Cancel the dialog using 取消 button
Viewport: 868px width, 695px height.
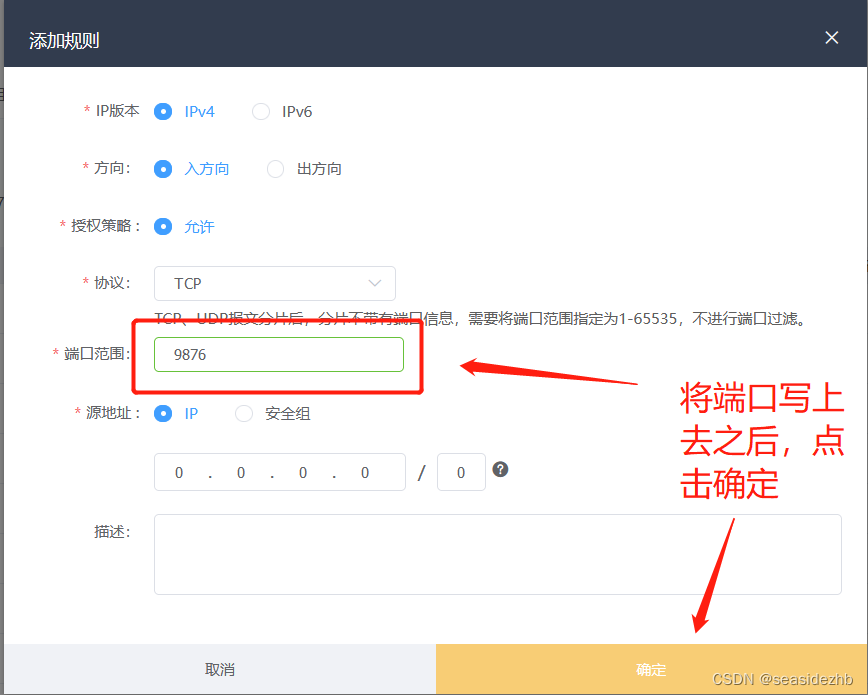pyautogui.click(x=219, y=670)
